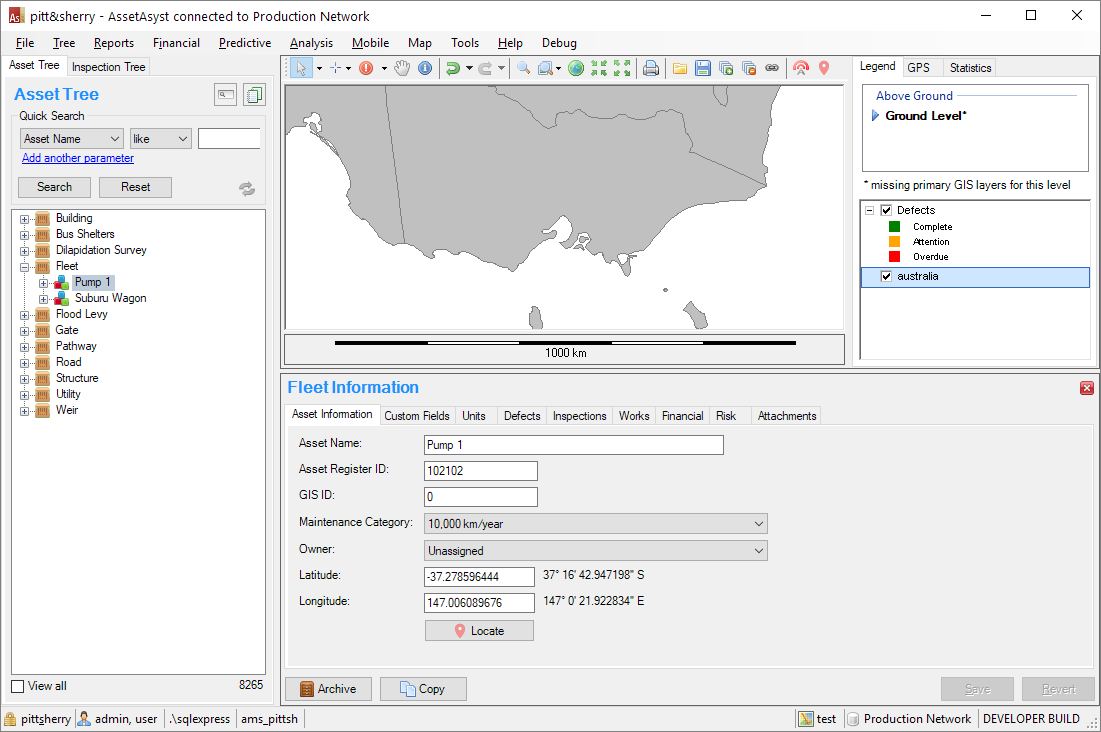1101x732 pixels.
Task: Click the Add another parameter link
Action: pos(77,158)
